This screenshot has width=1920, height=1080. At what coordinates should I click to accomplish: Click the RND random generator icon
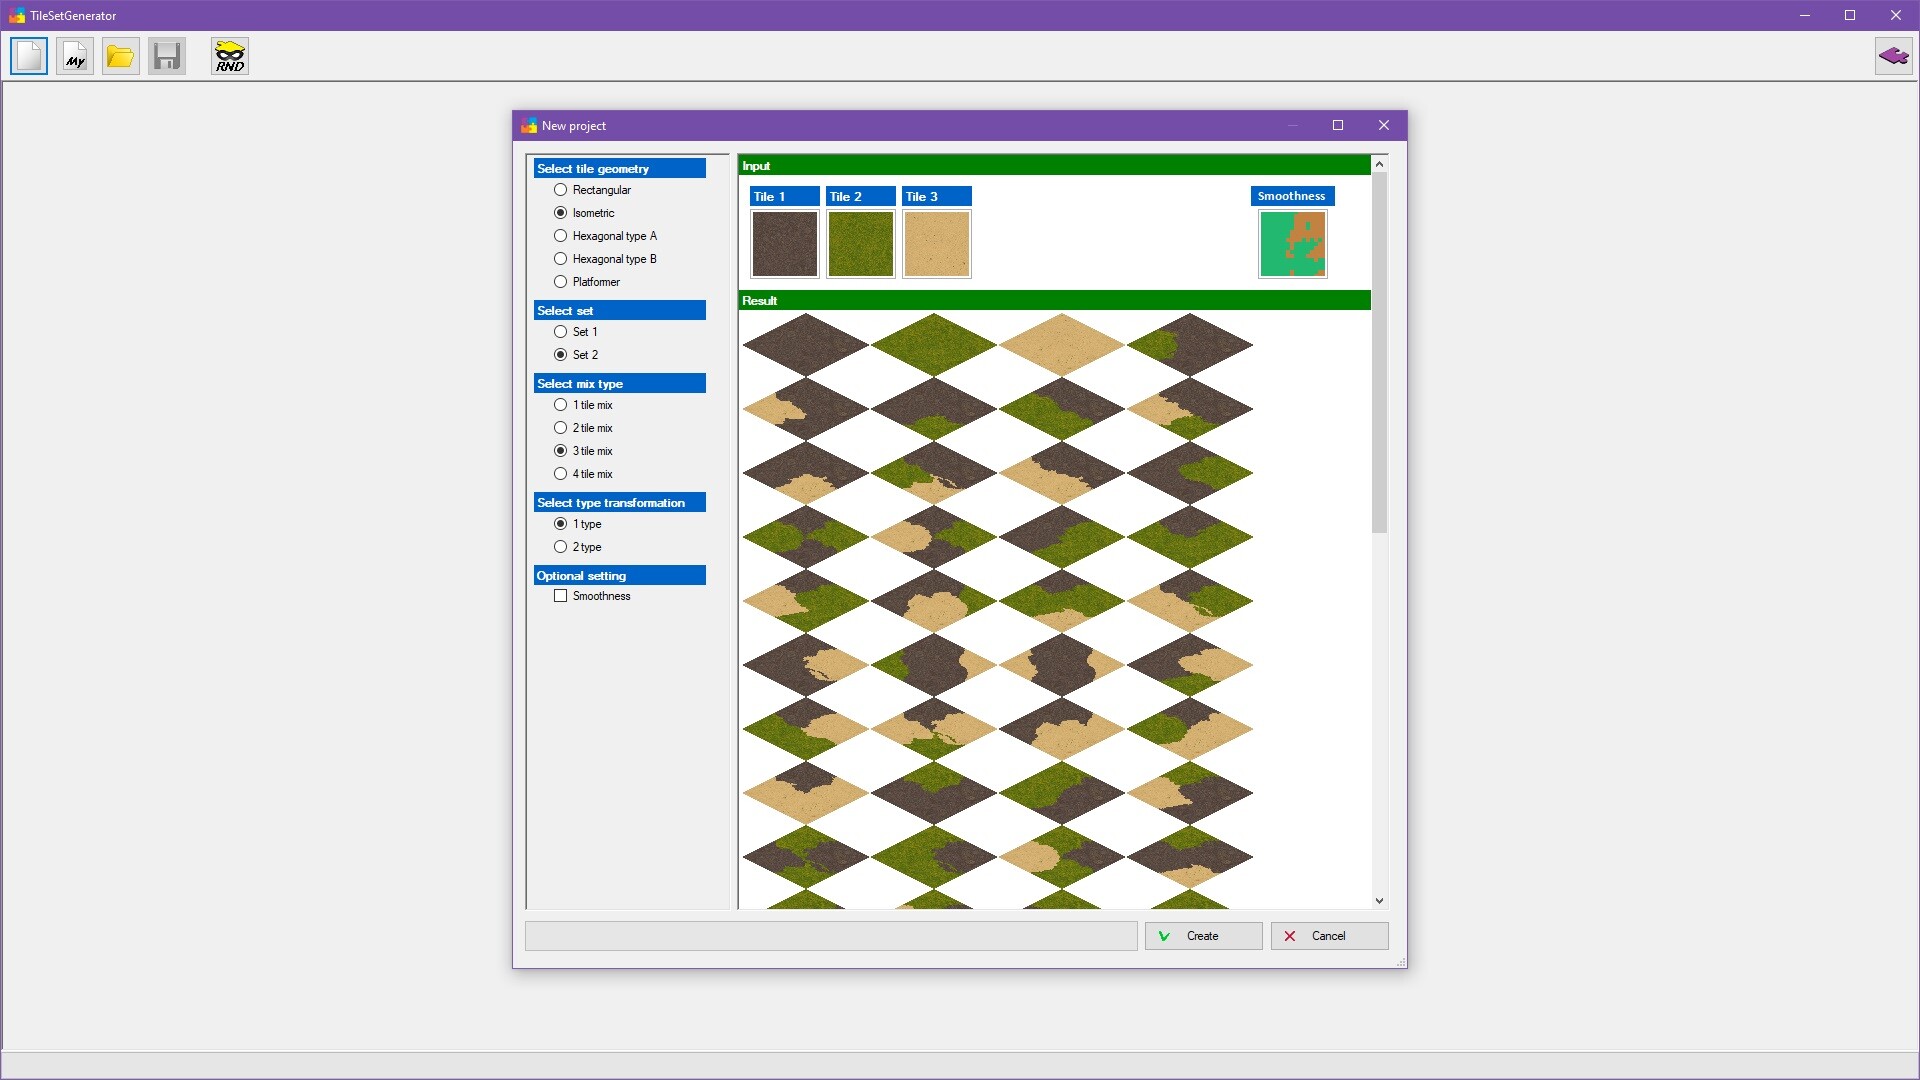[x=229, y=56]
